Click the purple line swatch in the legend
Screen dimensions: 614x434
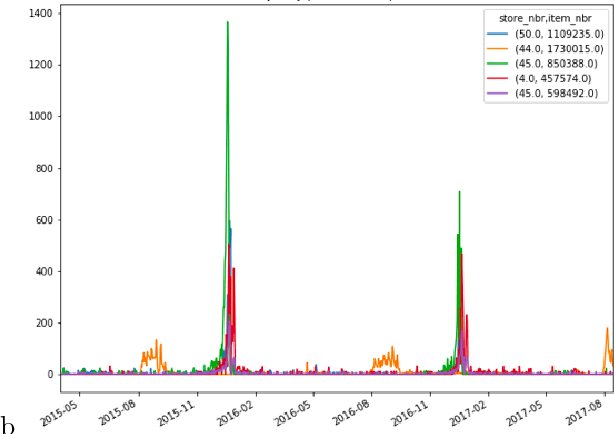point(497,93)
